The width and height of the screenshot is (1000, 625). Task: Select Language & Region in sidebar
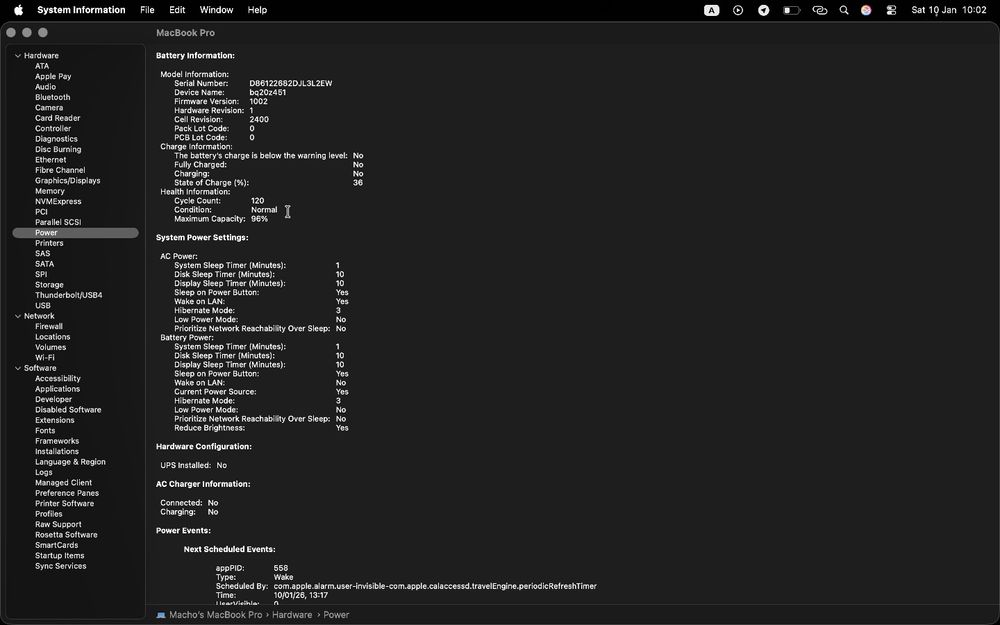[70, 462]
